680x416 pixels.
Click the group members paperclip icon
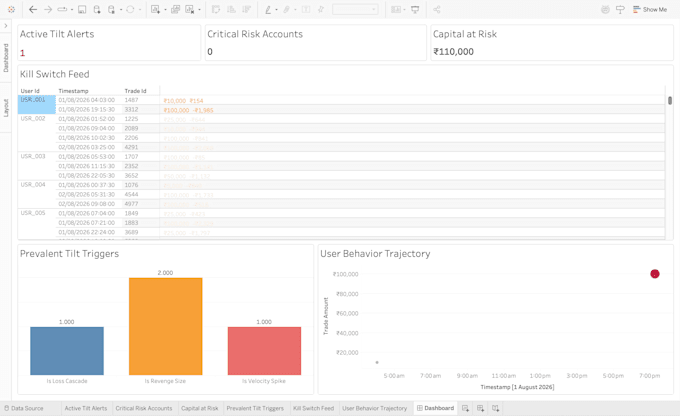286,9
